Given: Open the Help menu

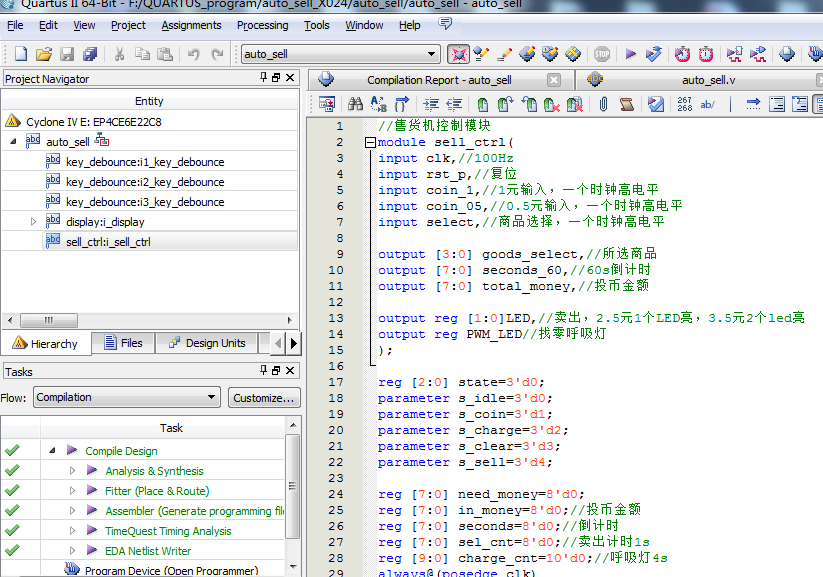Looking at the screenshot, I should [409, 25].
